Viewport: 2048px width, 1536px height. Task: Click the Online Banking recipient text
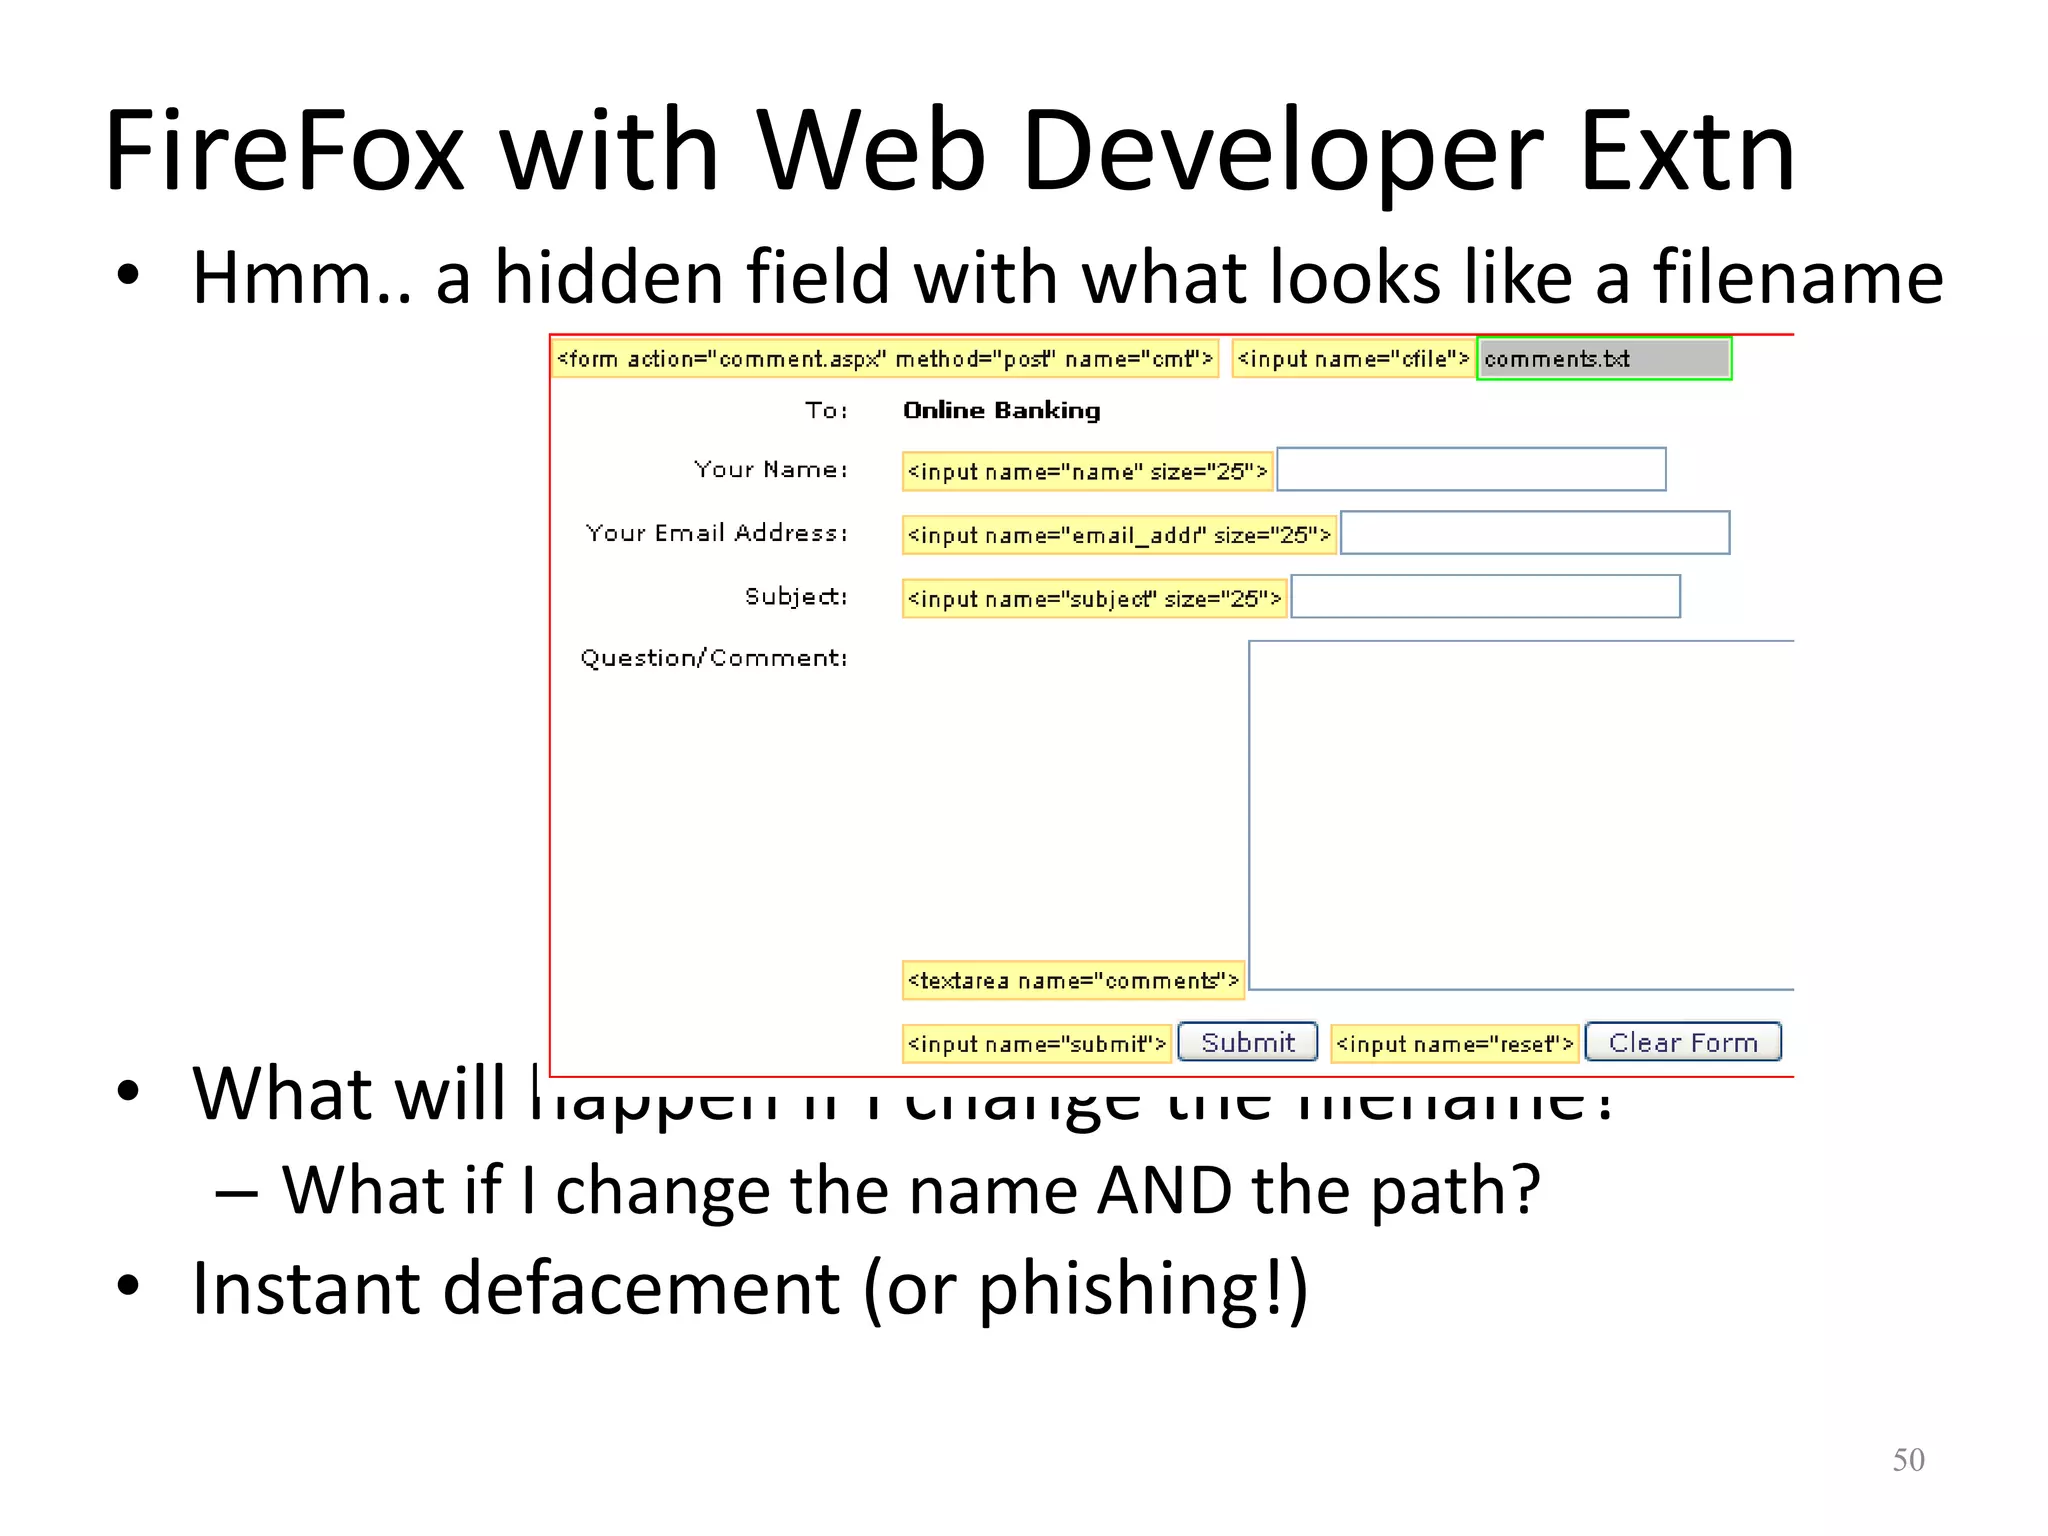(x=1001, y=410)
